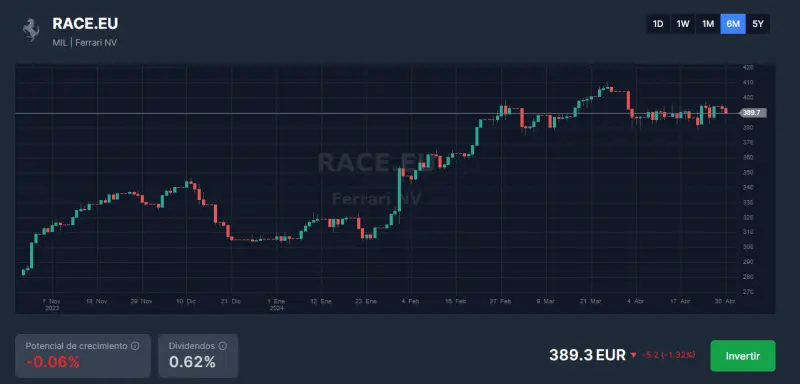This screenshot has height=384, width=800.
Task: Click the RACE.EU ticker title
Action: [85, 23]
